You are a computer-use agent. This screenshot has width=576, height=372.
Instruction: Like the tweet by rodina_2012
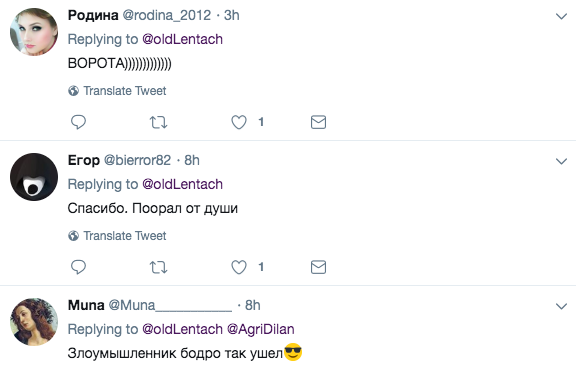point(239,122)
